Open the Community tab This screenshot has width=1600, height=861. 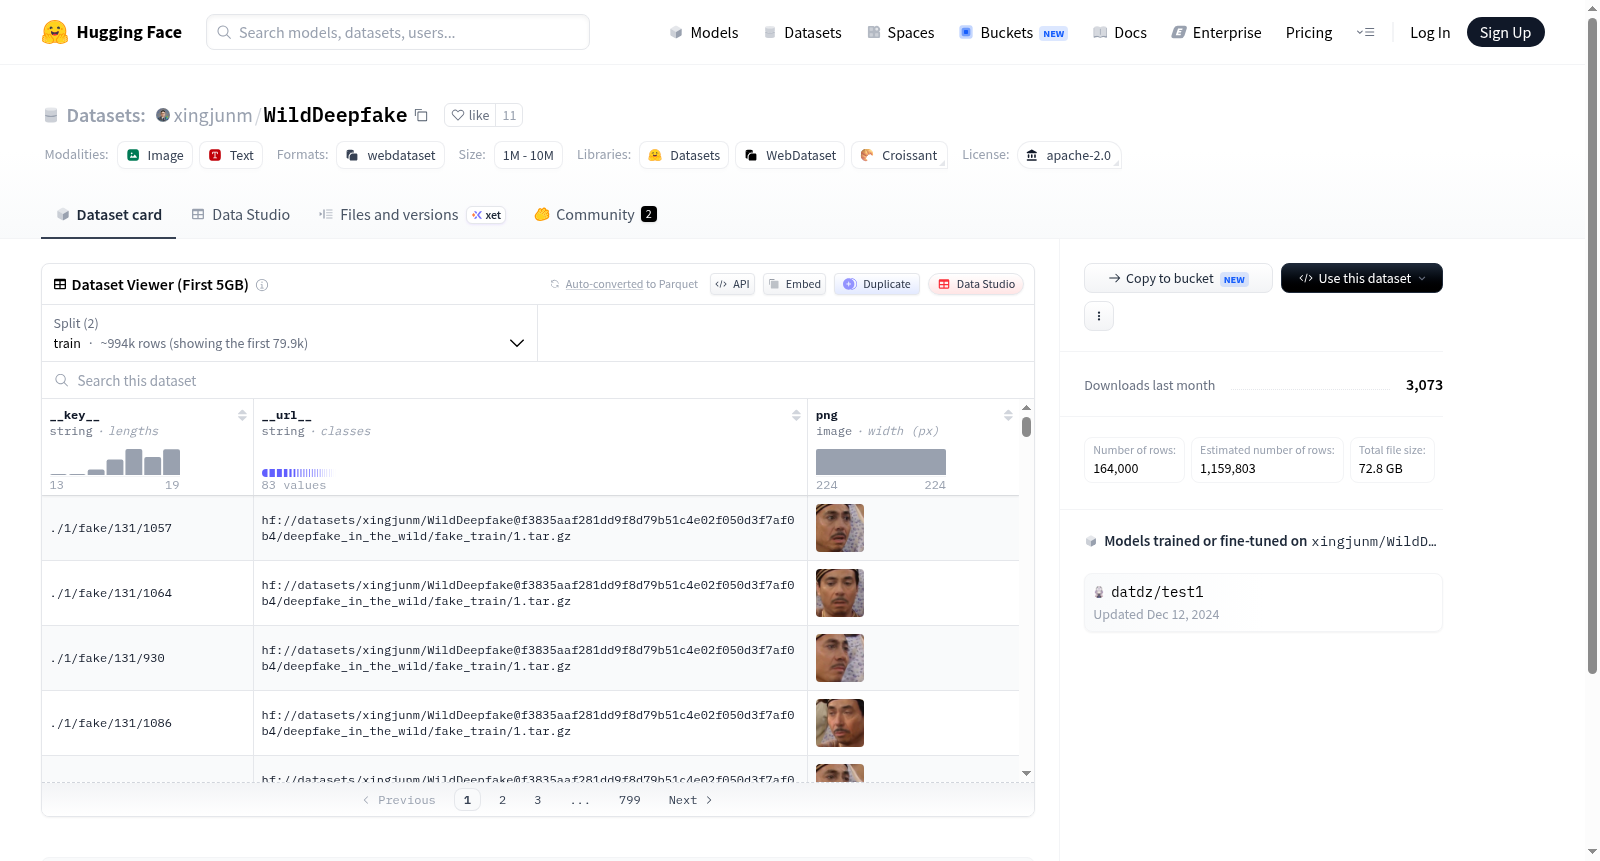point(595,215)
